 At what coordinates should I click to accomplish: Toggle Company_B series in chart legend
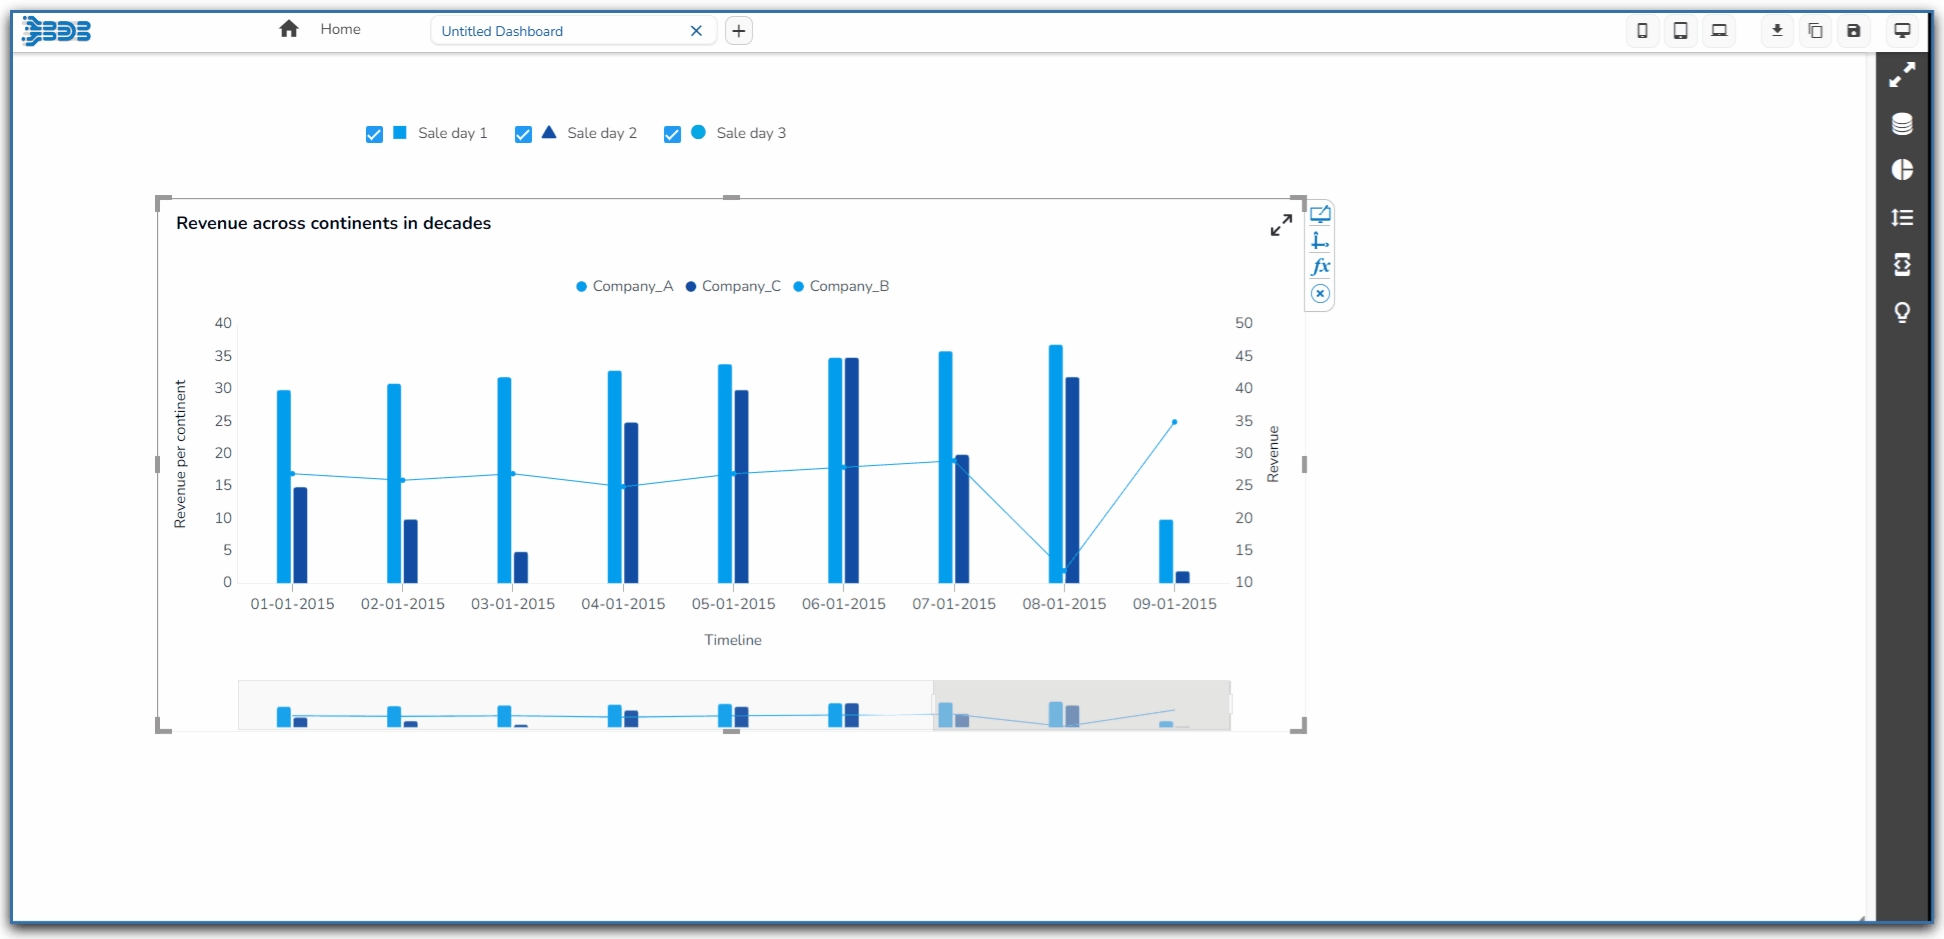click(x=841, y=286)
